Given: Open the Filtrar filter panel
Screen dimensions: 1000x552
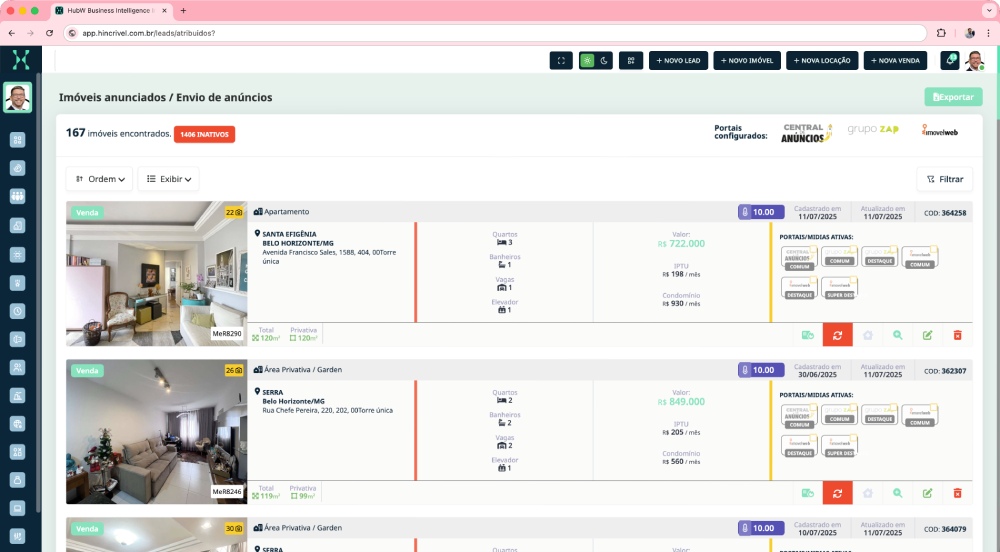Looking at the screenshot, I should (944, 179).
